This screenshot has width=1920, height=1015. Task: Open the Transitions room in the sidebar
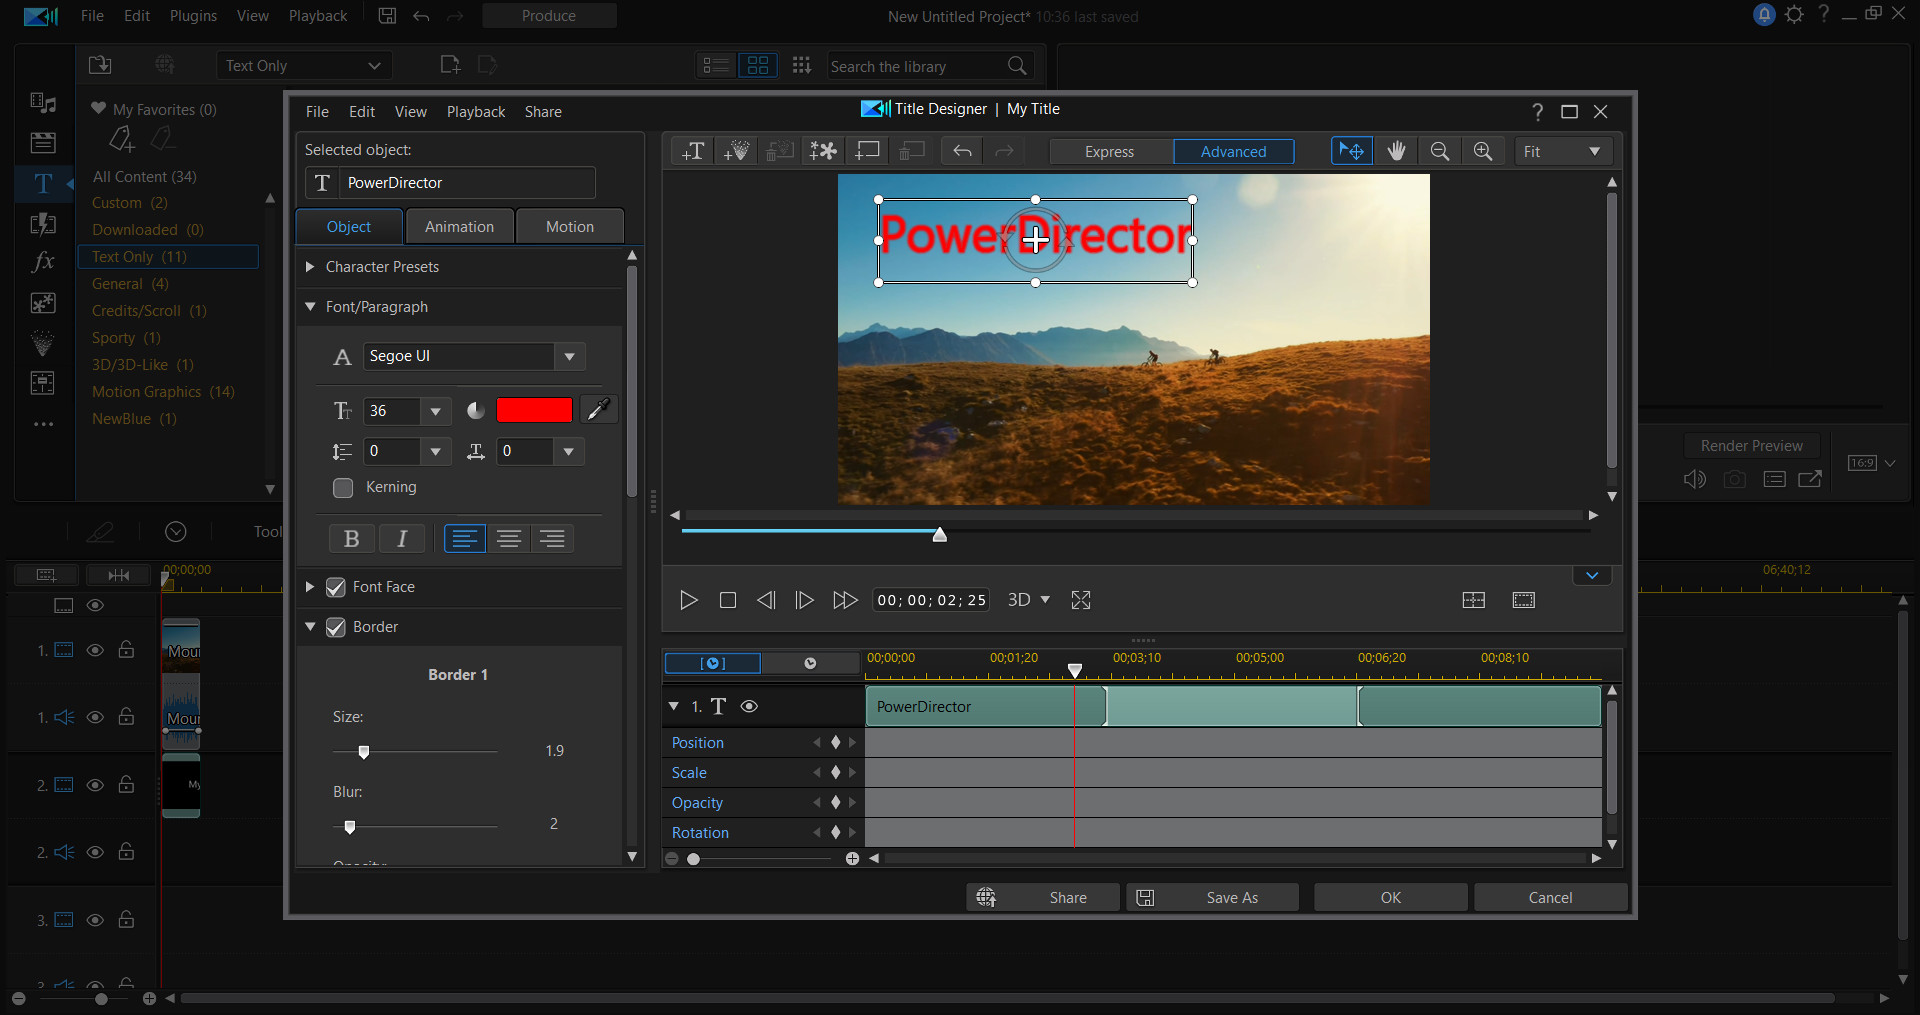[x=43, y=224]
